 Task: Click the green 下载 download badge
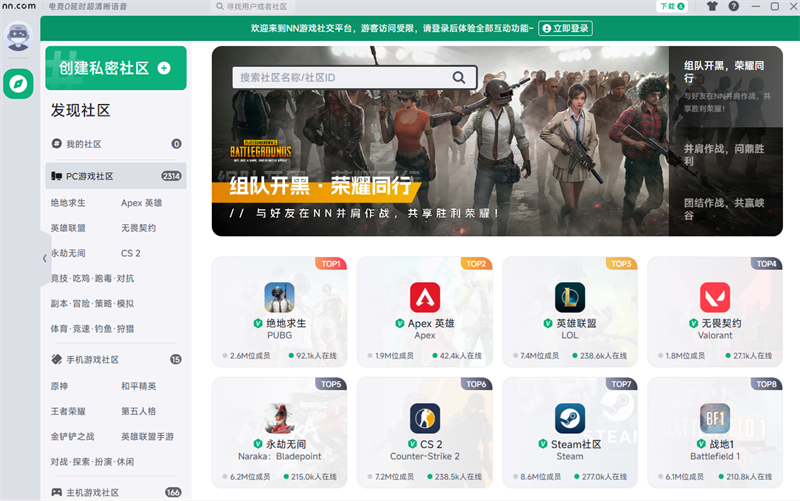tap(672, 6)
